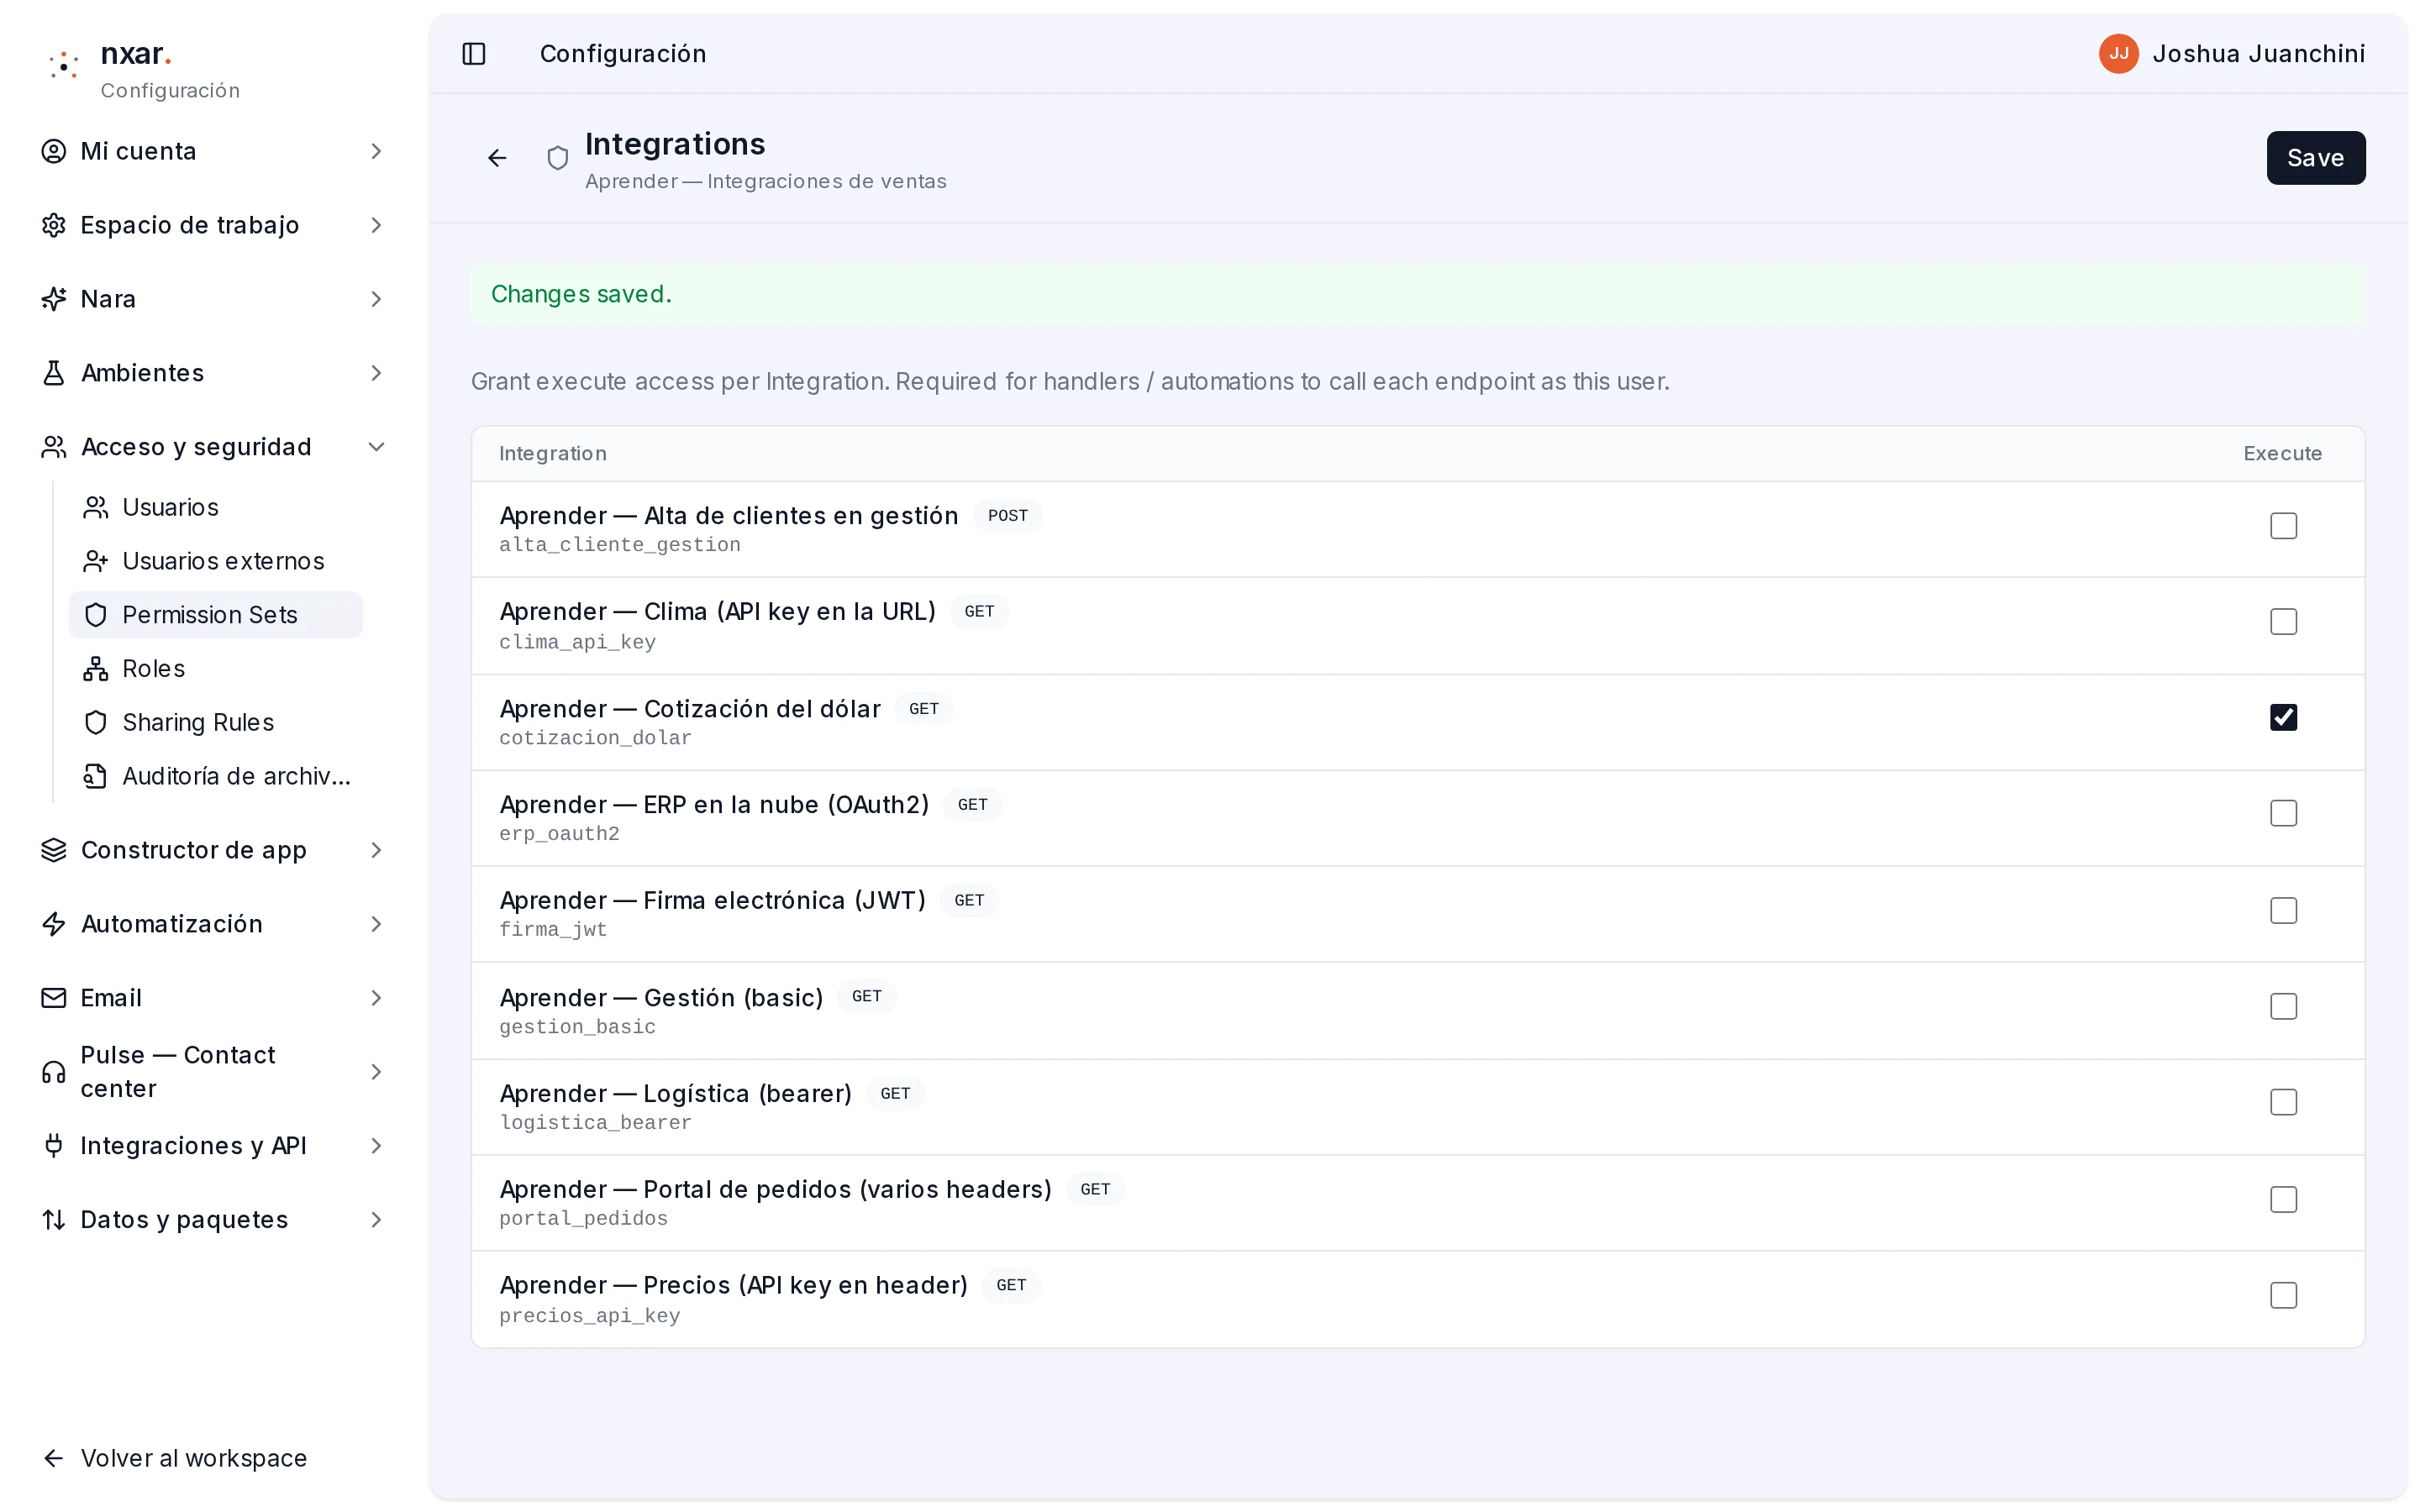Click the Mi cuenta user icon
The height and width of the screenshot is (1512, 2420).
(x=54, y=151)
